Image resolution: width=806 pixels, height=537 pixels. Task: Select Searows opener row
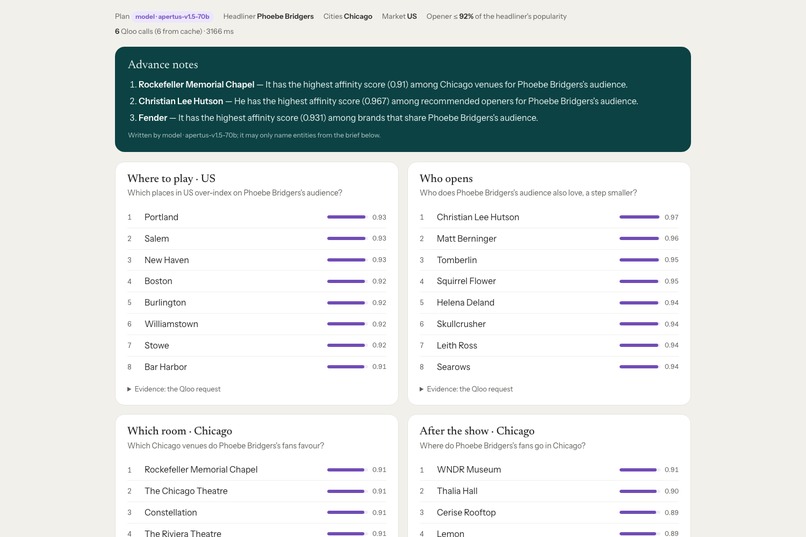[549, 367]
